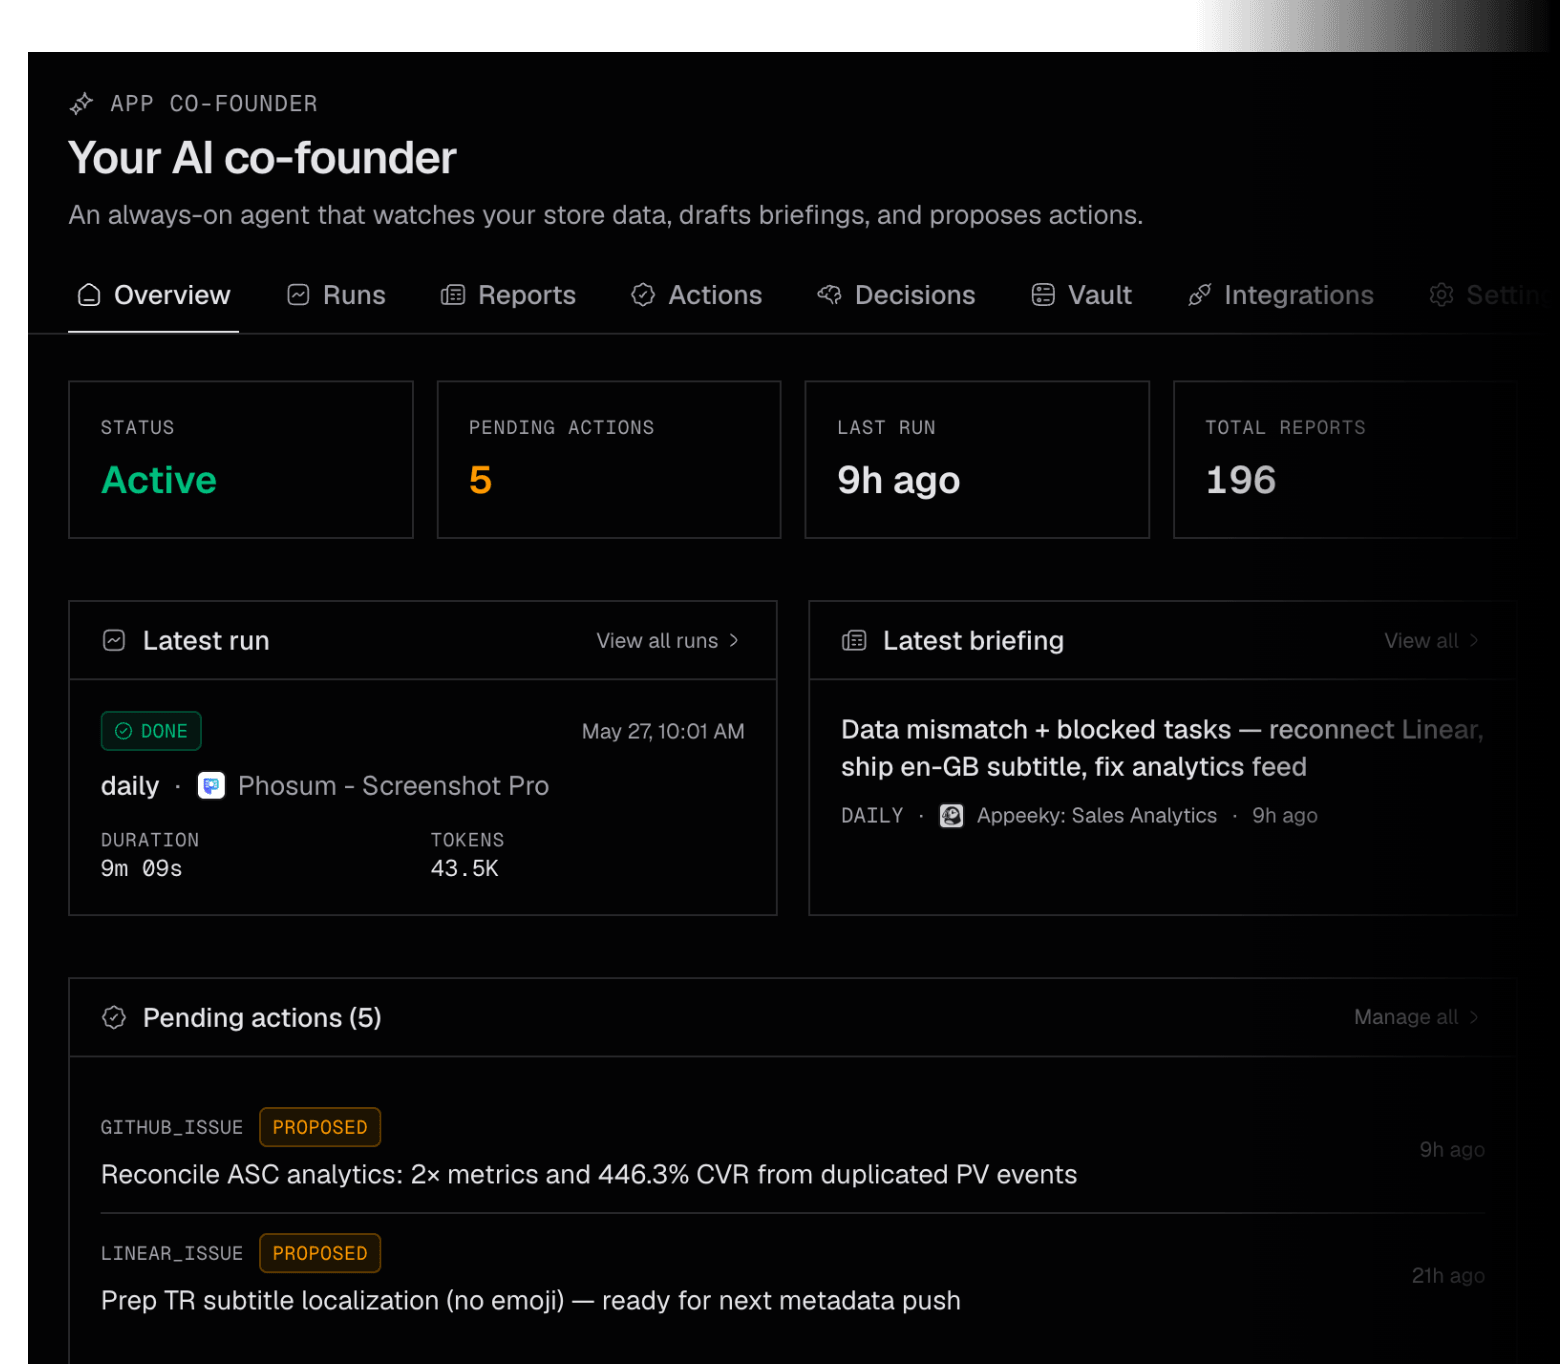Viewport: 1560px width, 1364px height.
Task: Open Manage all pending actions link
Action: click(1416, 1018)
